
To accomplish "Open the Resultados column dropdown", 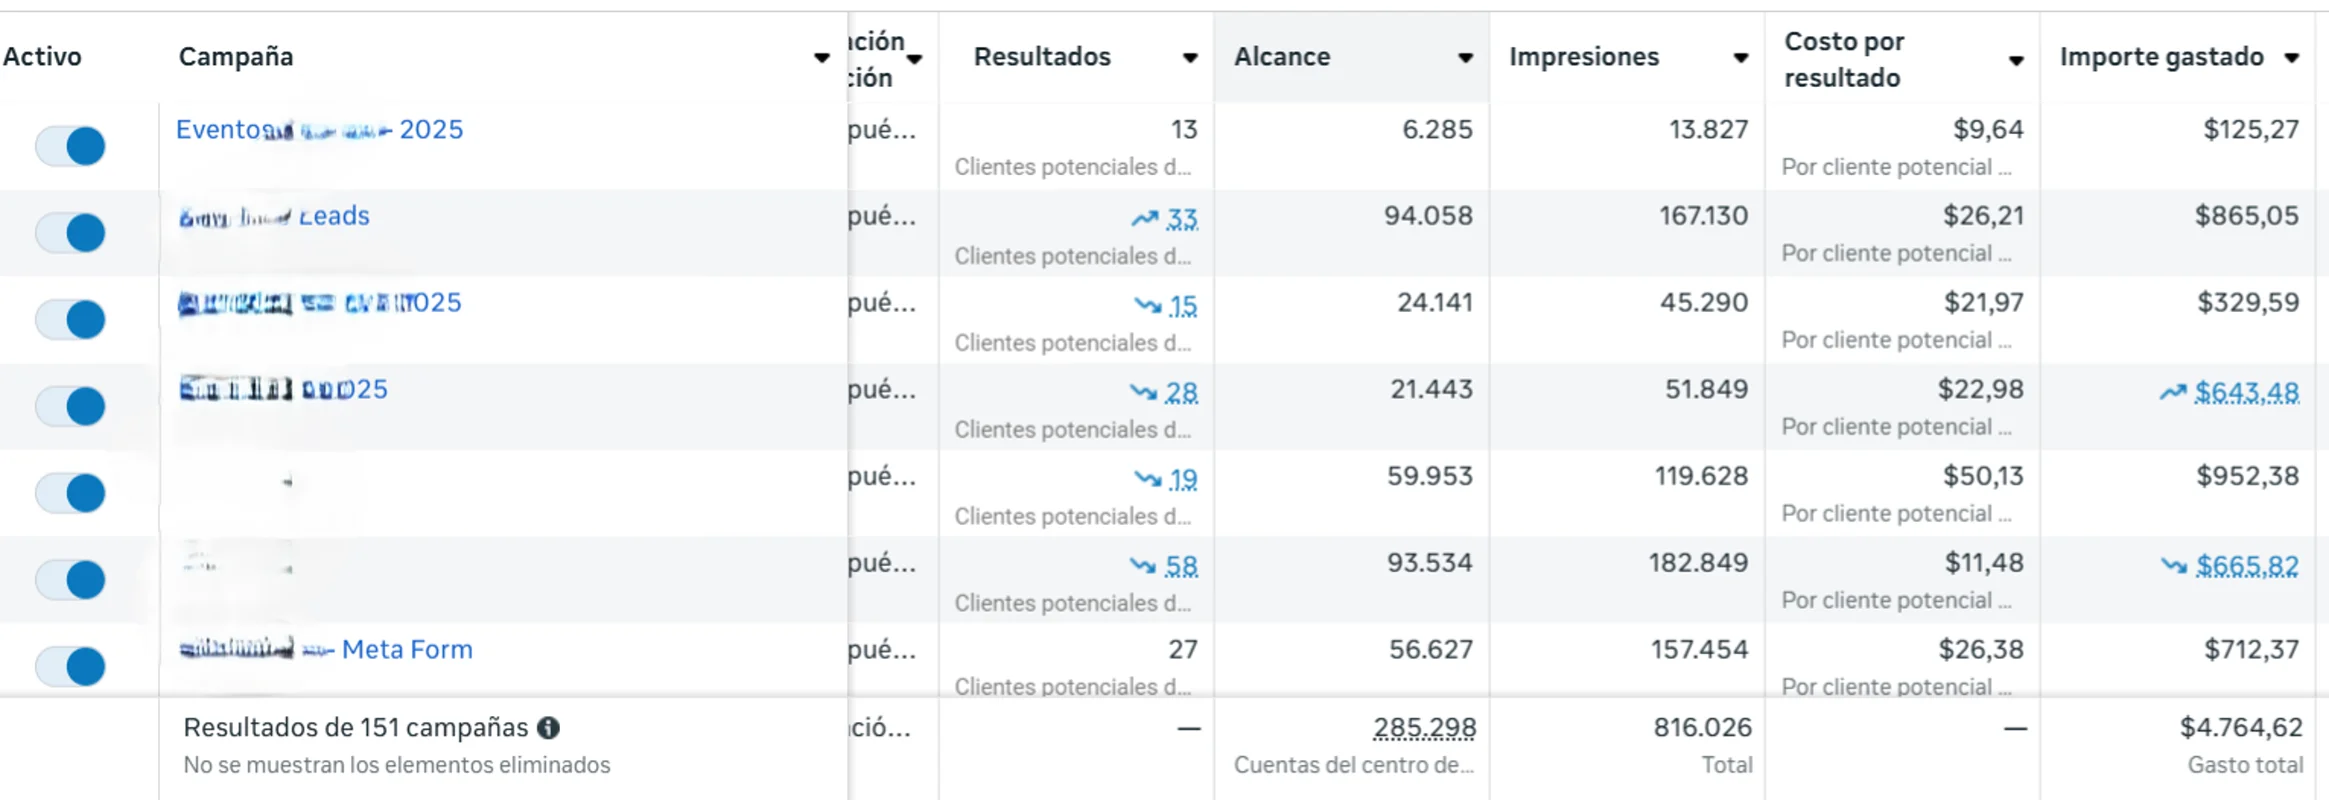I will tap(1190, 58).
